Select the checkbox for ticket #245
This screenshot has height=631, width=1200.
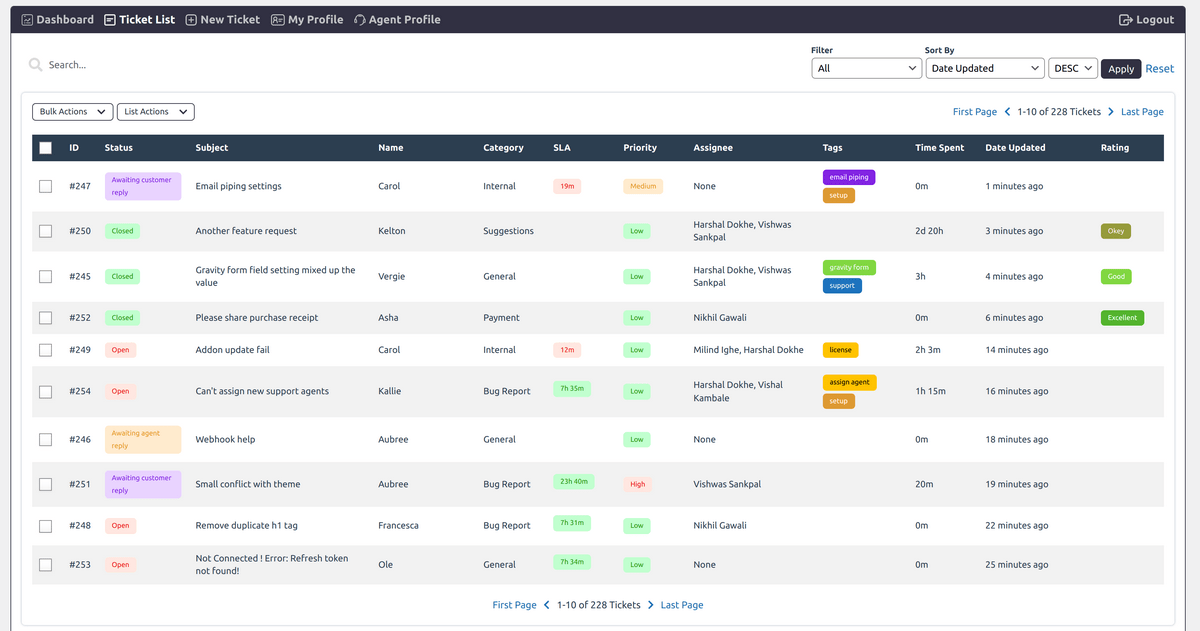(x=45, y=276)
